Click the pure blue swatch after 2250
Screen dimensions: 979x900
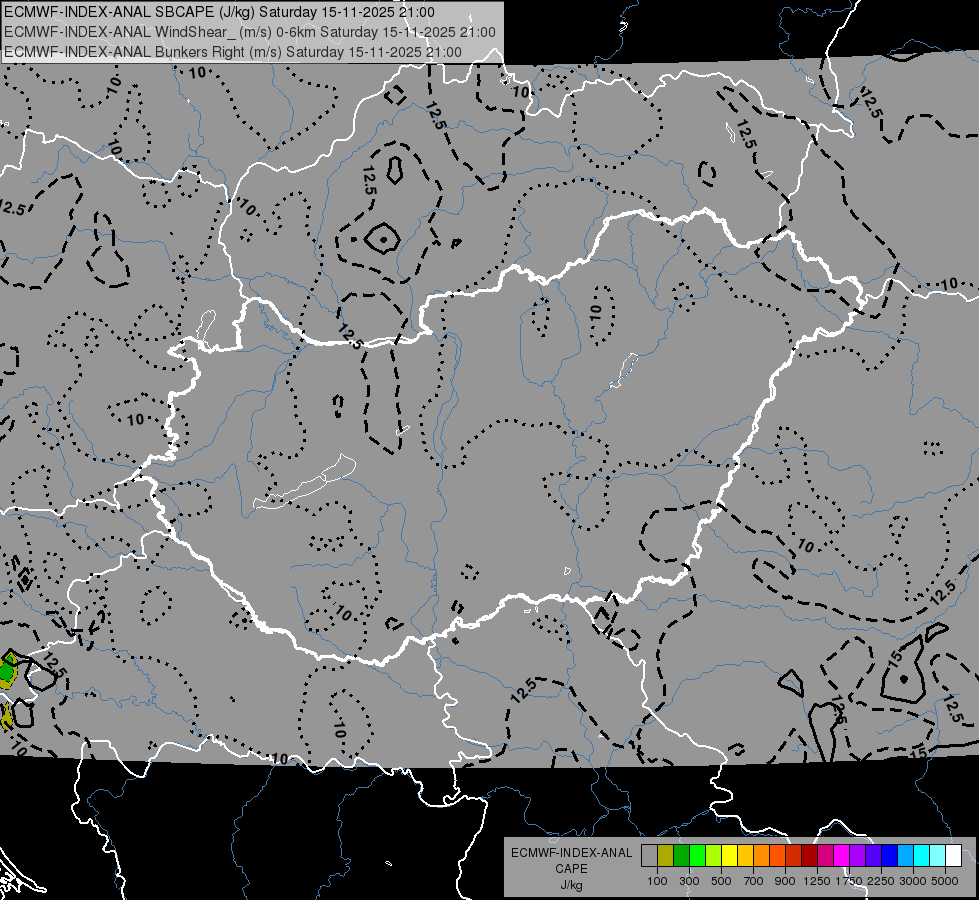point(889,856)
